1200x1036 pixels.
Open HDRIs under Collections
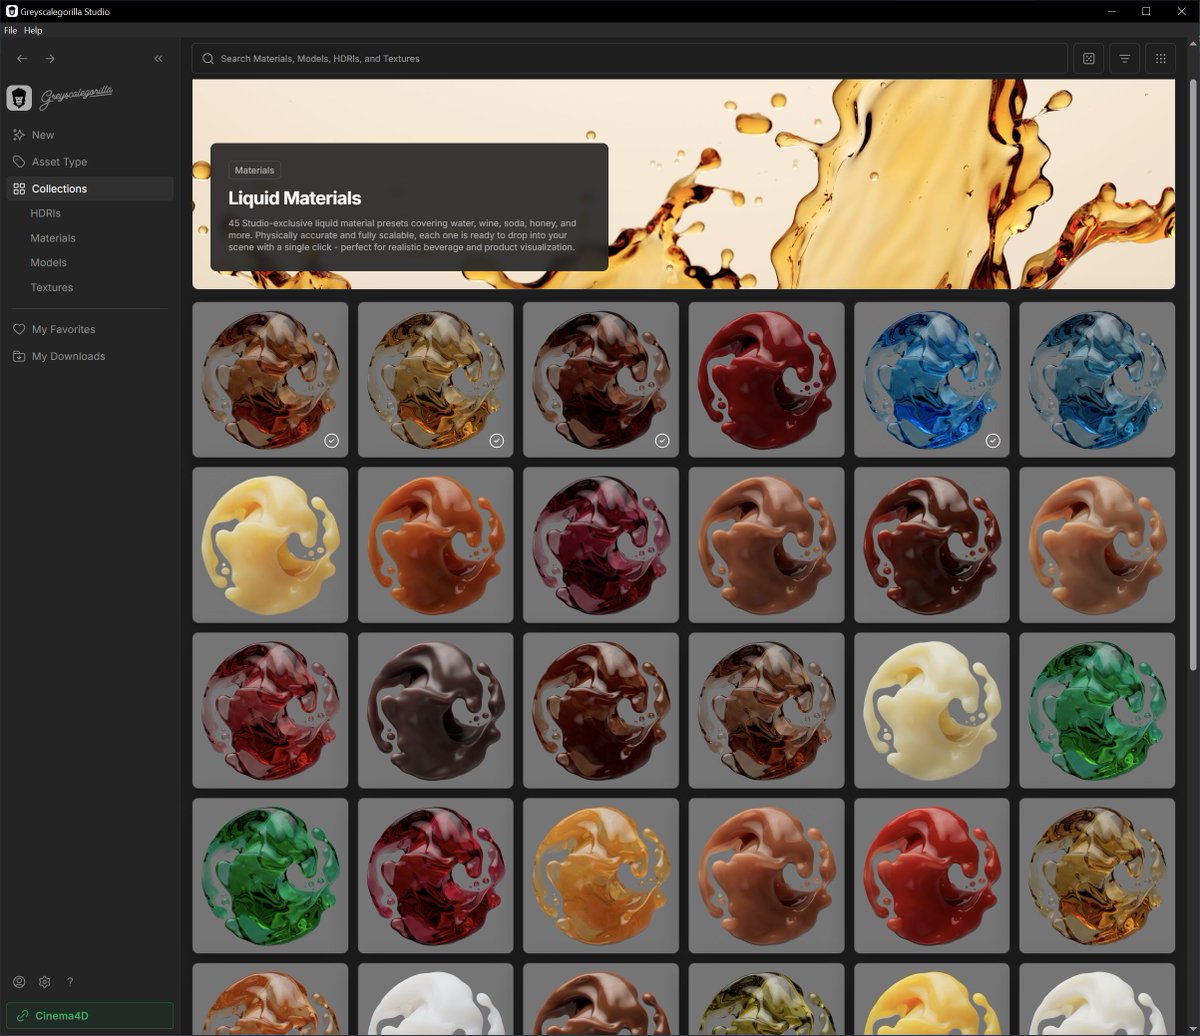pos(45,213)
